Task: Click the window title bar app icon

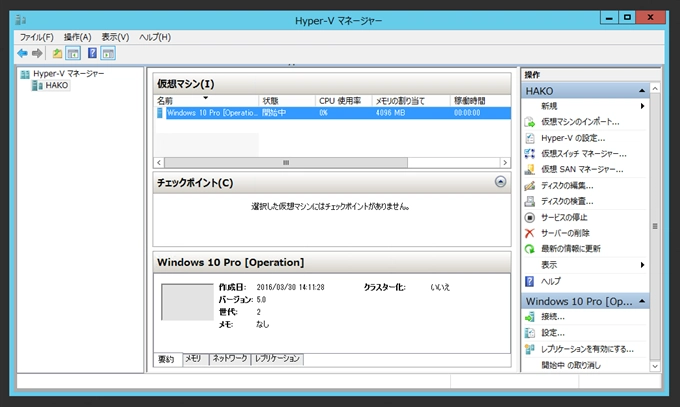Action: [20, 20]
